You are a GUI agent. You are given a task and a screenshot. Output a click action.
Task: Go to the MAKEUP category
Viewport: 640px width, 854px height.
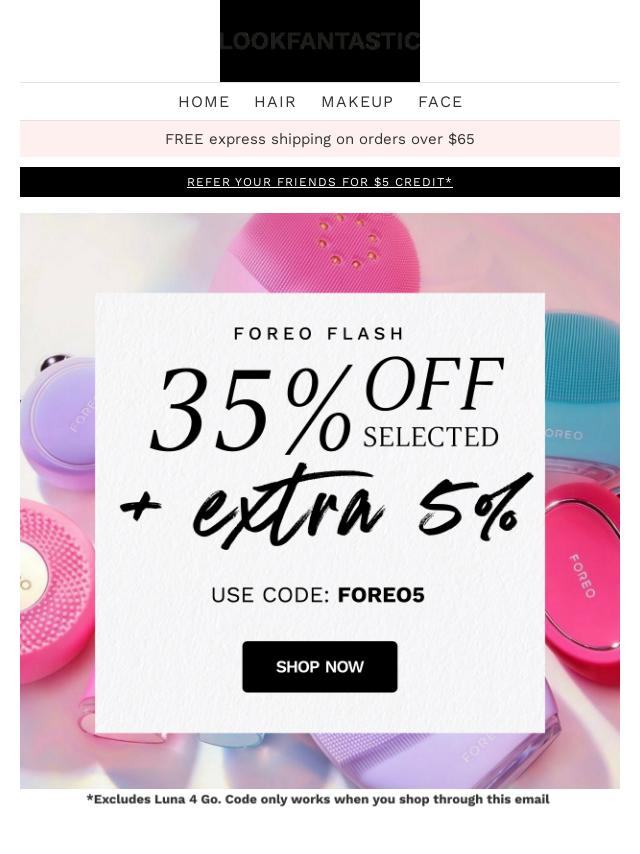tap(357, 102)
